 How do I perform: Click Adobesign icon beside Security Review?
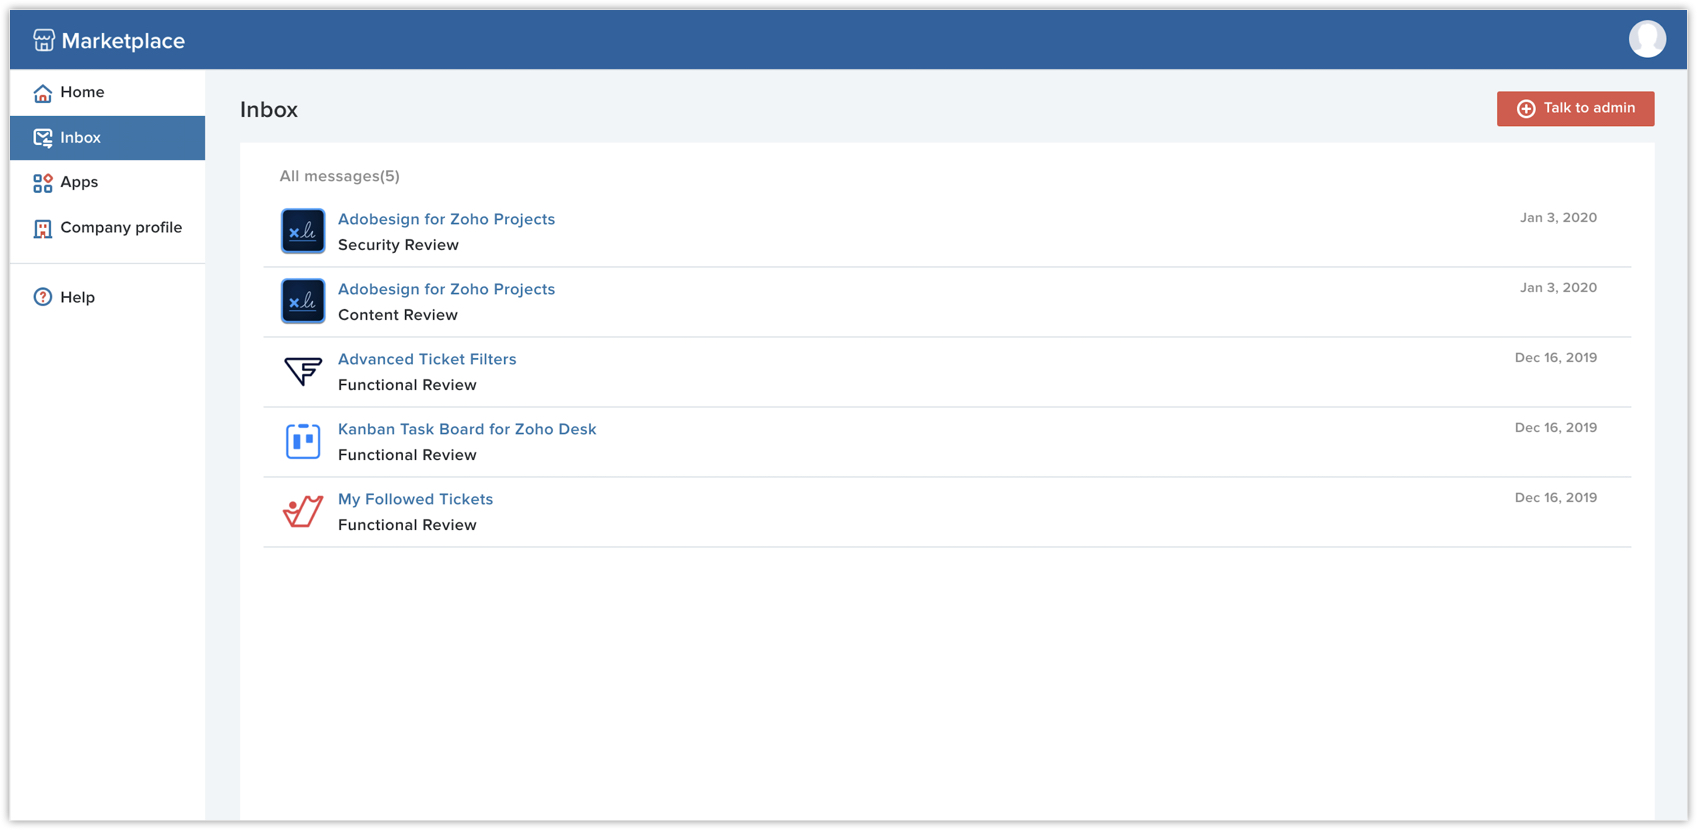303,231
